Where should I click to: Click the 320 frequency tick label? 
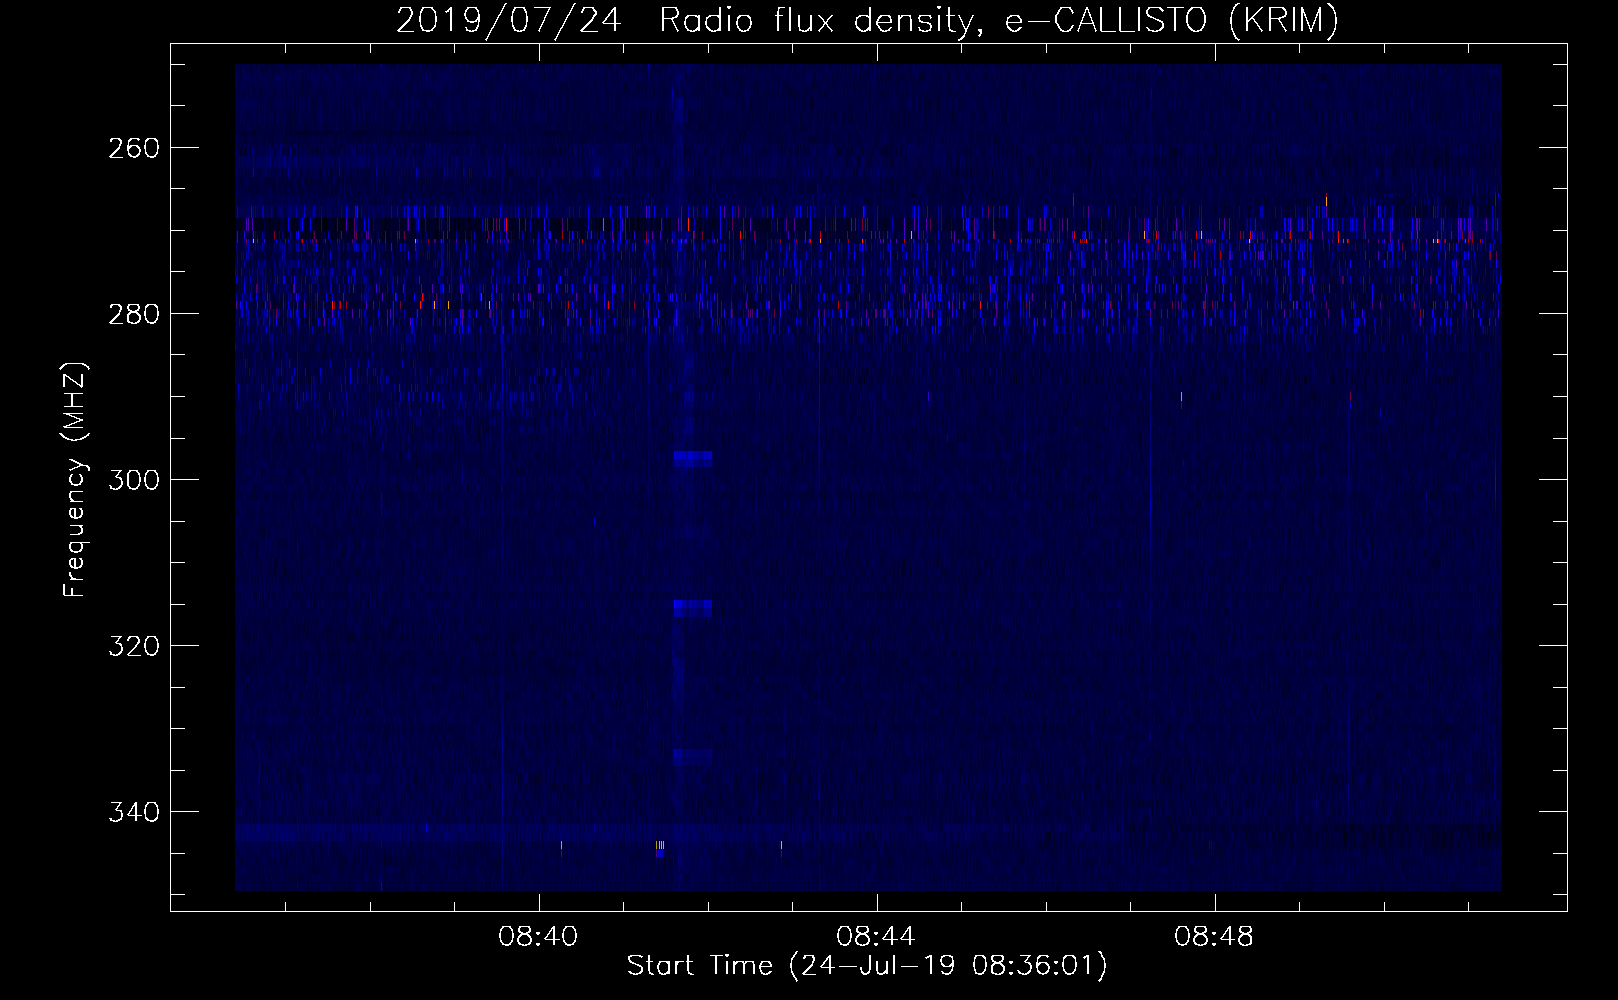tap(132, 646)
